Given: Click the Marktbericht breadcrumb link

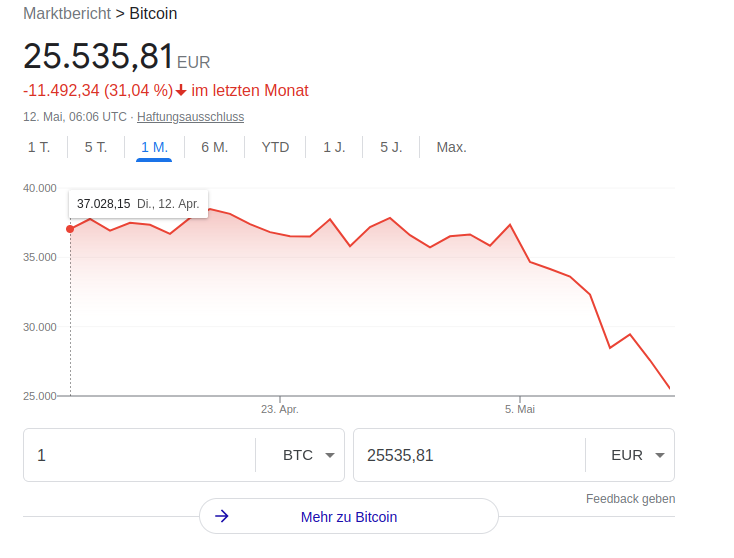Looking at the screenshot, I should [x=67, y=14].
